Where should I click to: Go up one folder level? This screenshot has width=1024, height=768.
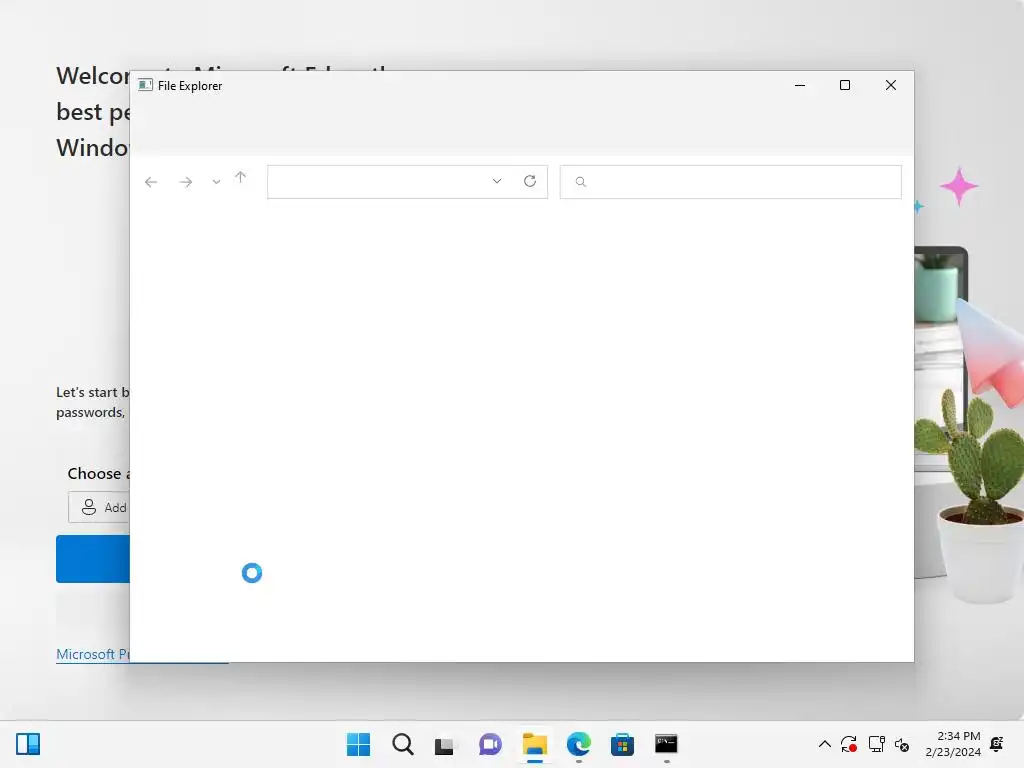point(240,178)
